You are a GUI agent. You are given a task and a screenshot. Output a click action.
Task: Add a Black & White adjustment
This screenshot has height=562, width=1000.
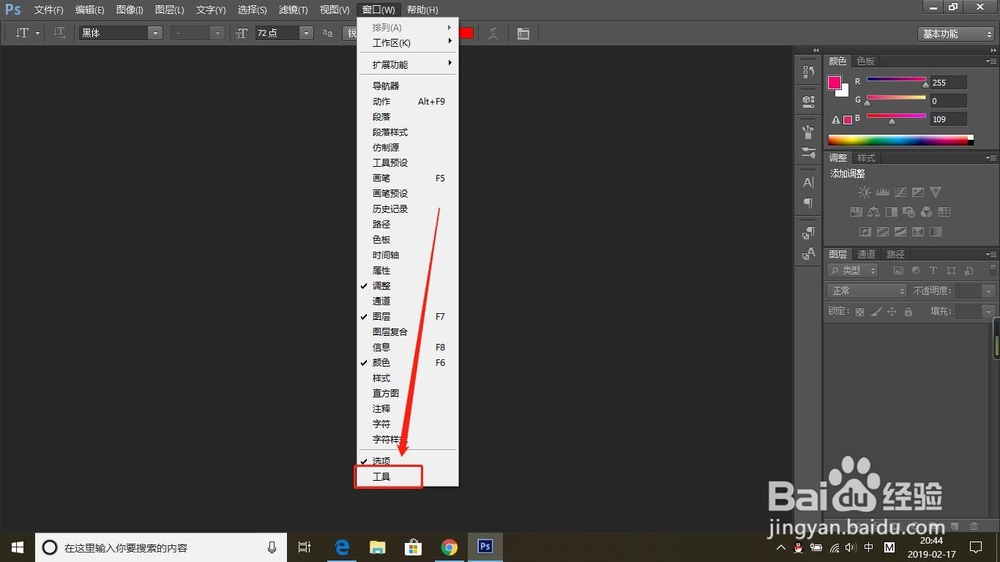892,212
